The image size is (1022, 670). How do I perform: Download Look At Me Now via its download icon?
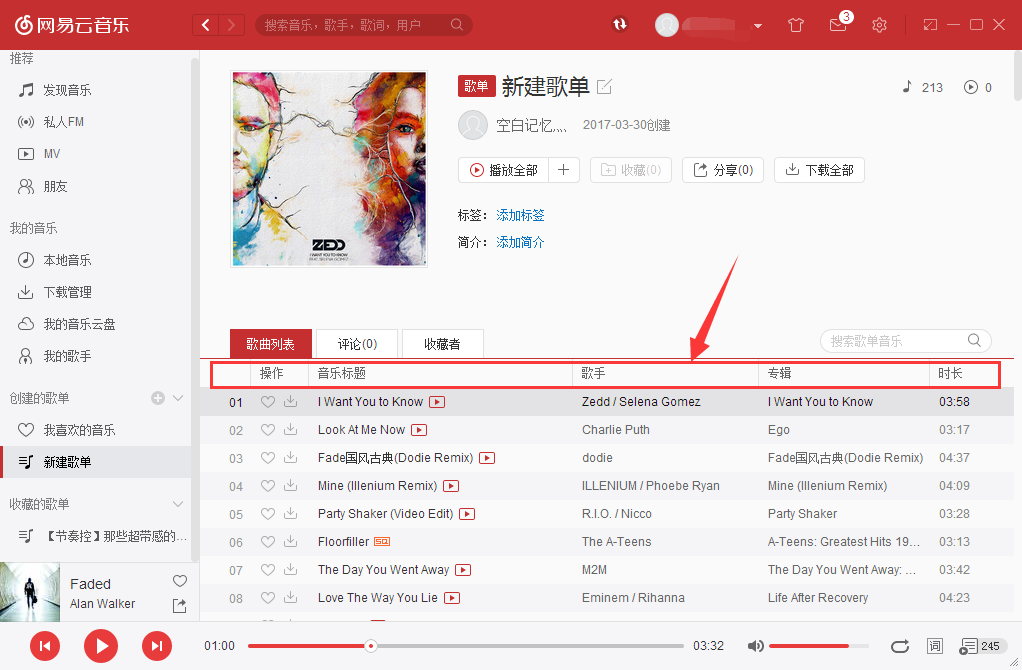pos(290,429)
